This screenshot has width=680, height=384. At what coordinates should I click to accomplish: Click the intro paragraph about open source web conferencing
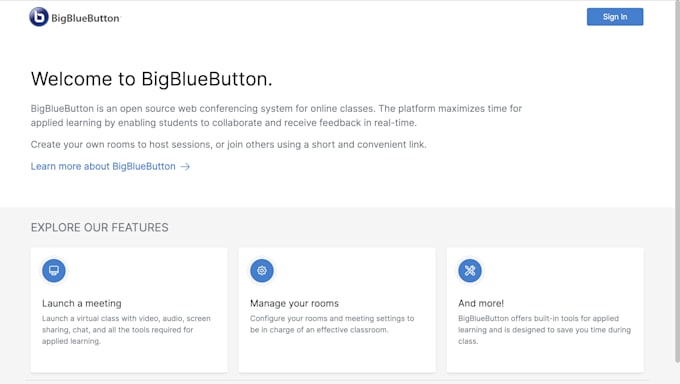click(x=276, y=115)
